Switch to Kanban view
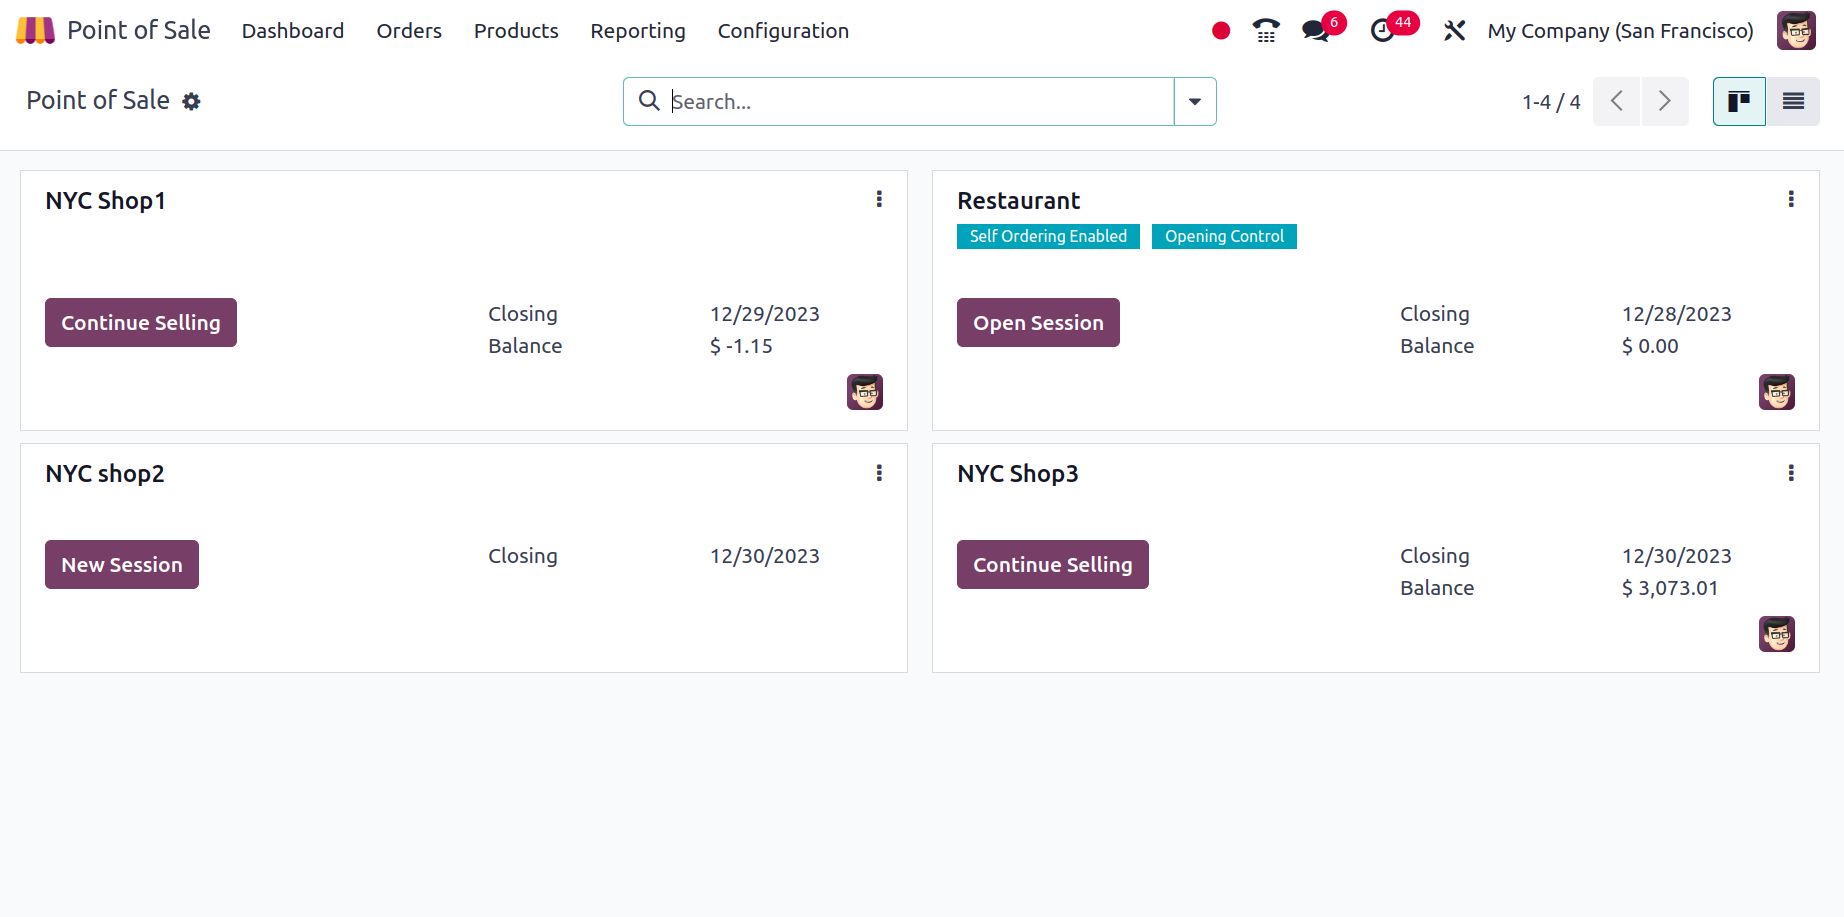1844x917 pixels. pos(1739,101)
